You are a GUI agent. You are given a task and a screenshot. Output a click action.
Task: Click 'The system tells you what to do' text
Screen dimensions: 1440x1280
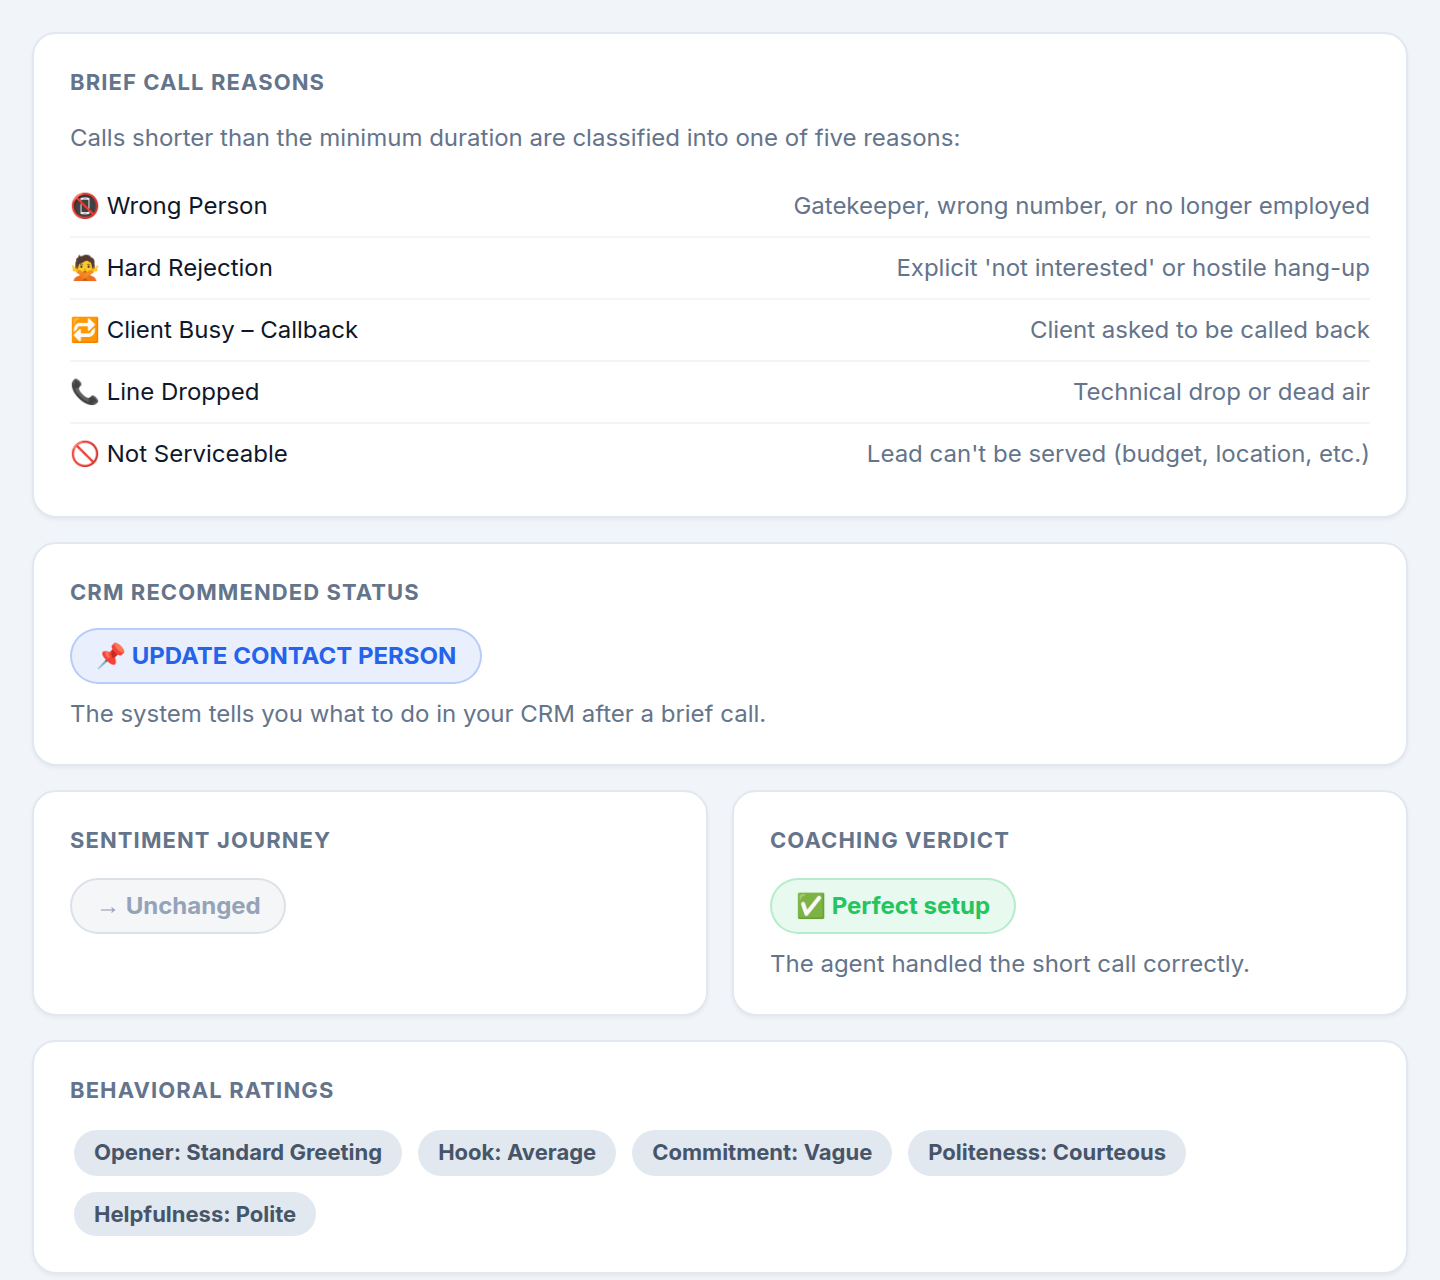418,714
